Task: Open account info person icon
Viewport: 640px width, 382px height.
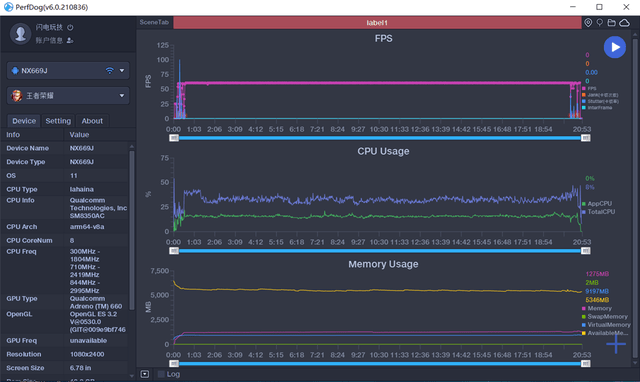Action: pos(70,40)
